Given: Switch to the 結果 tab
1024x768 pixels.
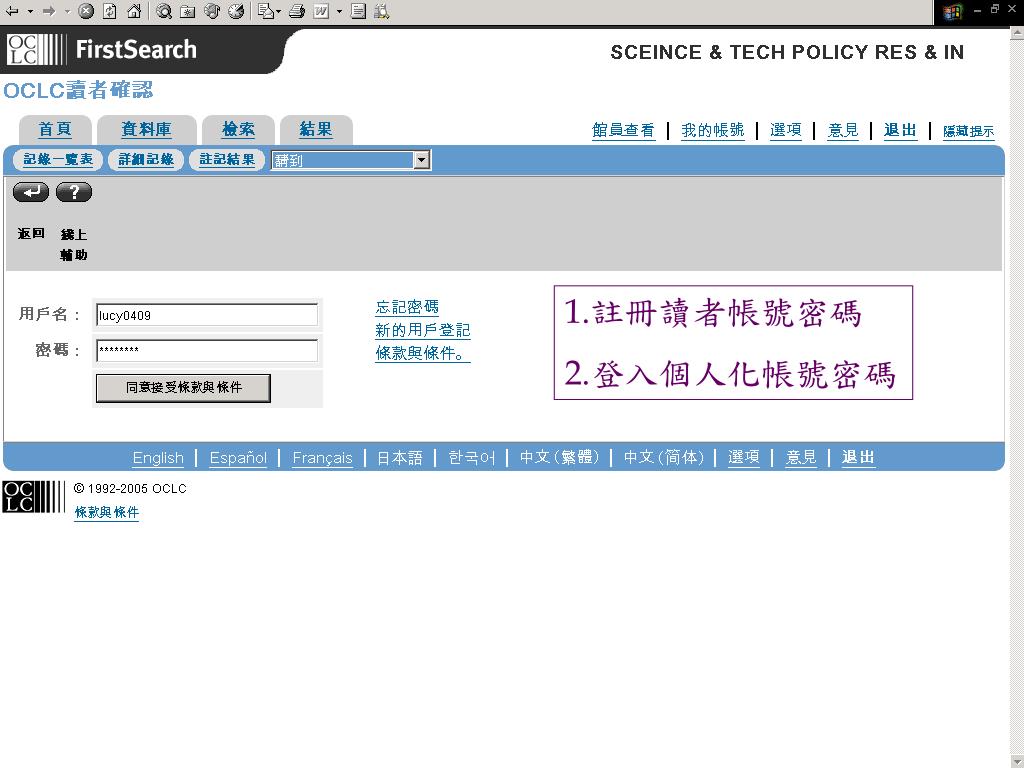Looking at the screenshot, I should 316,129.
